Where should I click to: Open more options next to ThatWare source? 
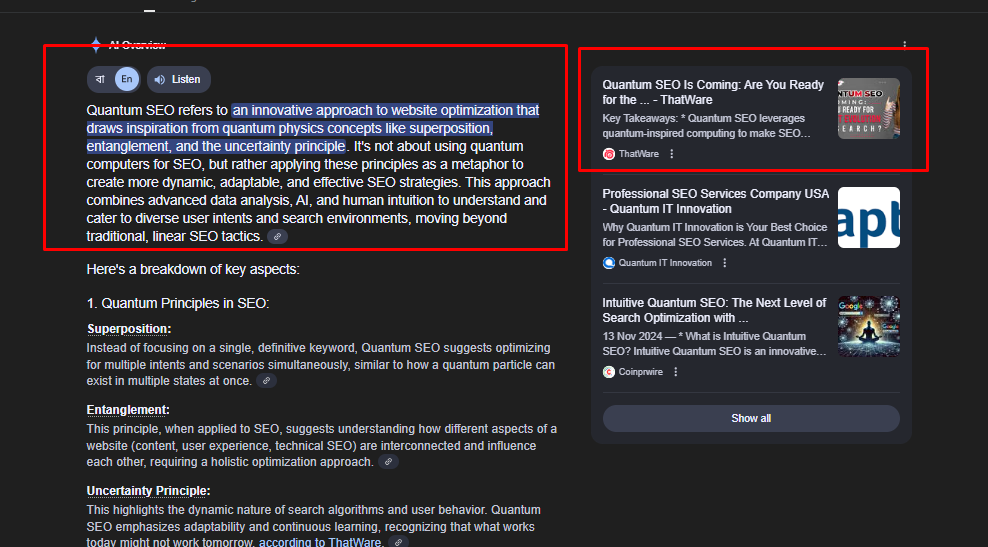(x=672, y=154)
